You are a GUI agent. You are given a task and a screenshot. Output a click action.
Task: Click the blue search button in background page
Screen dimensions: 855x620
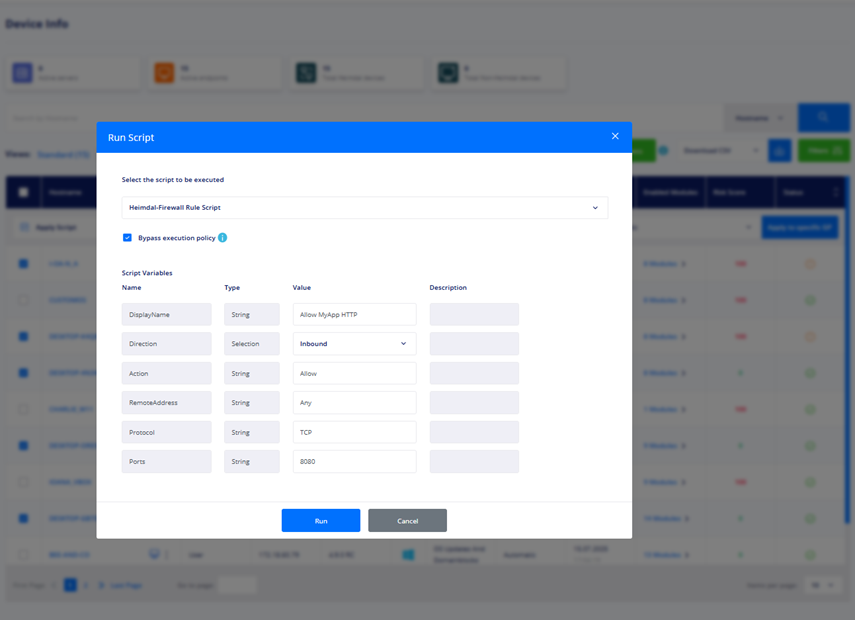tap(823, 117)
